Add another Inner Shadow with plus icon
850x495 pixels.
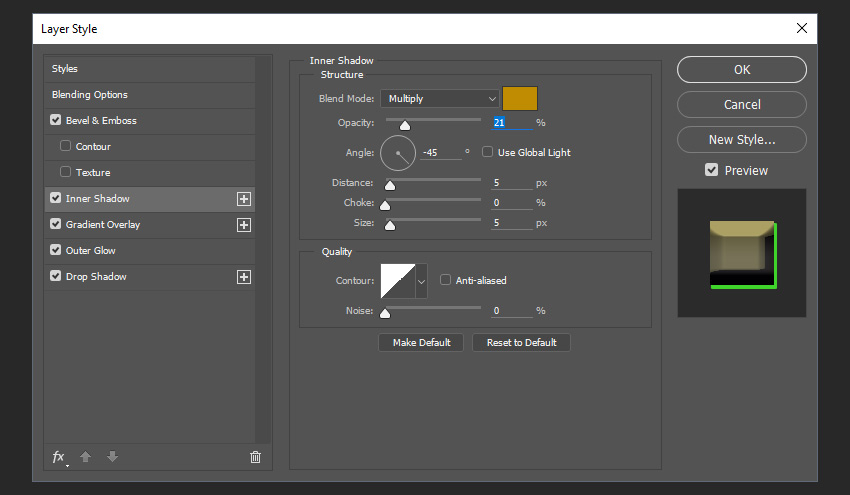click(243, 199)
